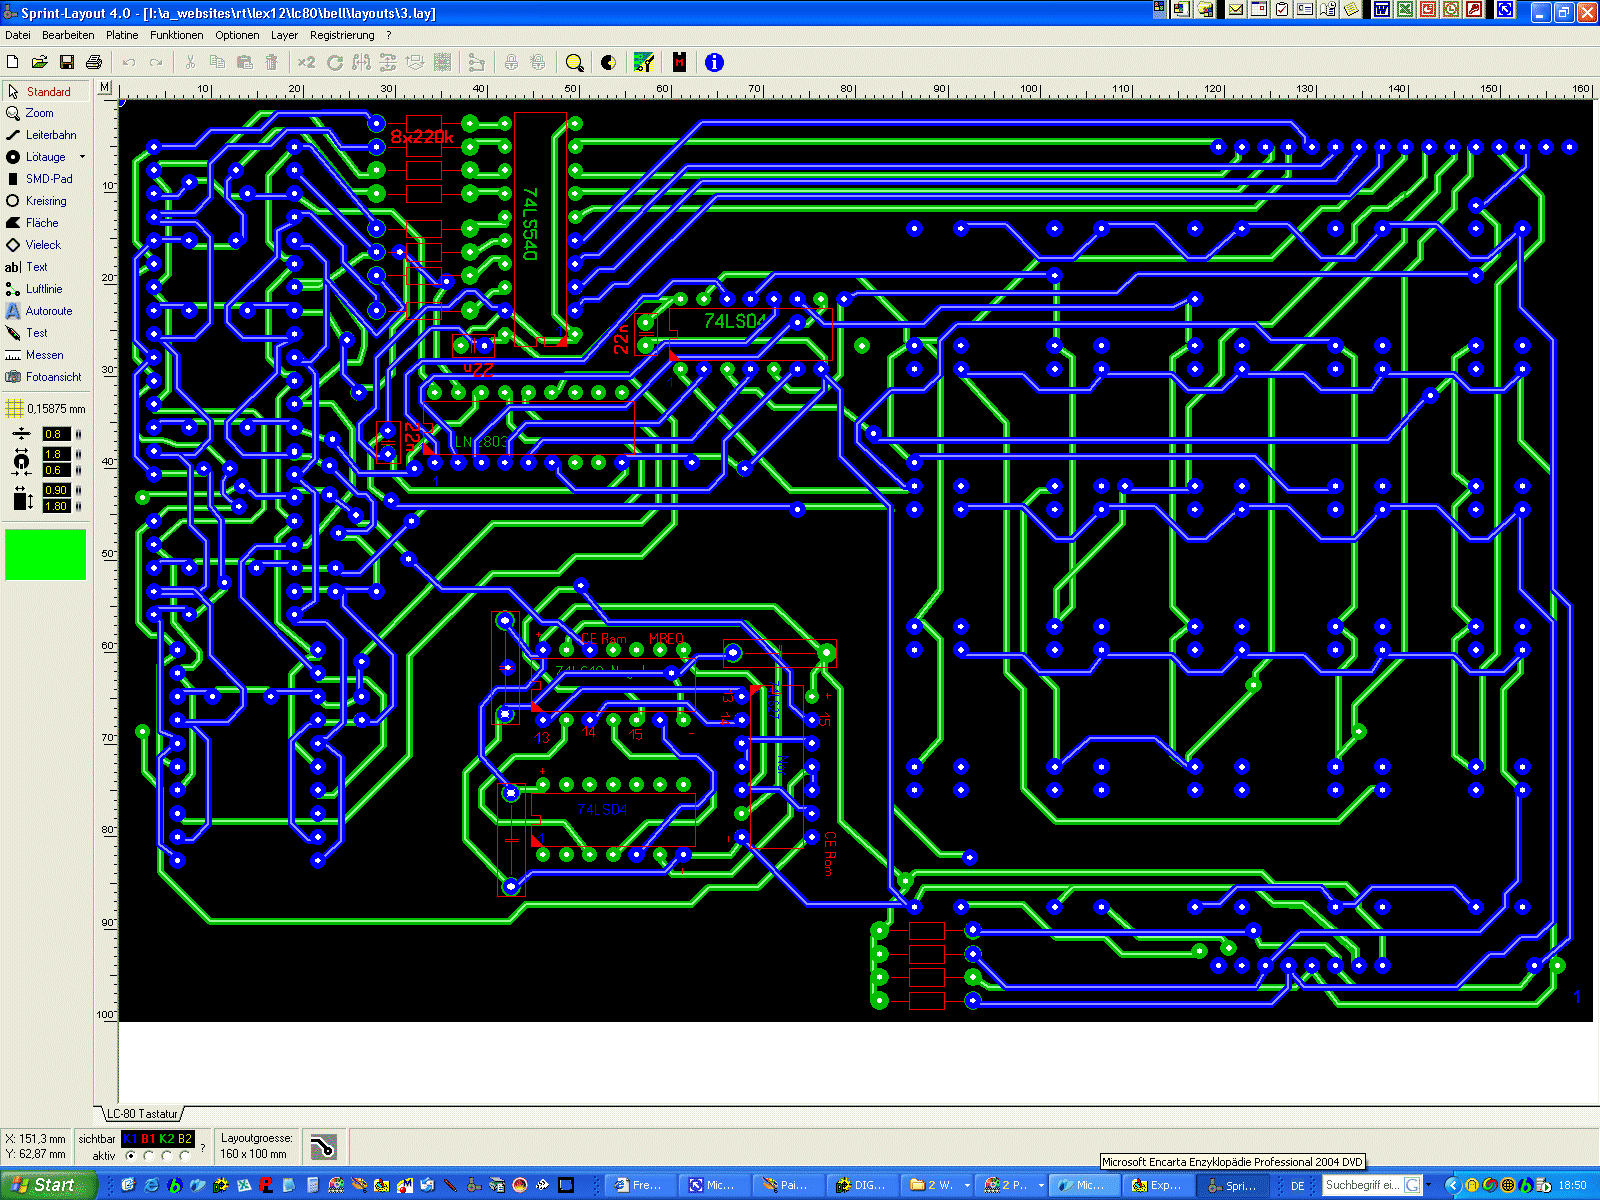
Task: Switch to Pai... taskbar button
Action: point(789,1185)
